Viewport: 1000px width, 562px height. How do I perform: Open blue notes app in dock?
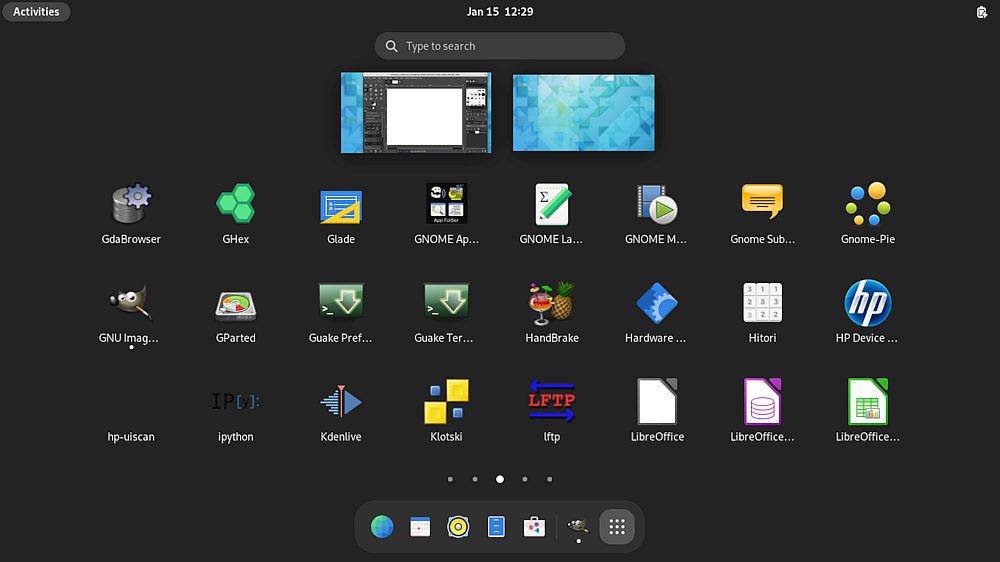click(496, 527)
